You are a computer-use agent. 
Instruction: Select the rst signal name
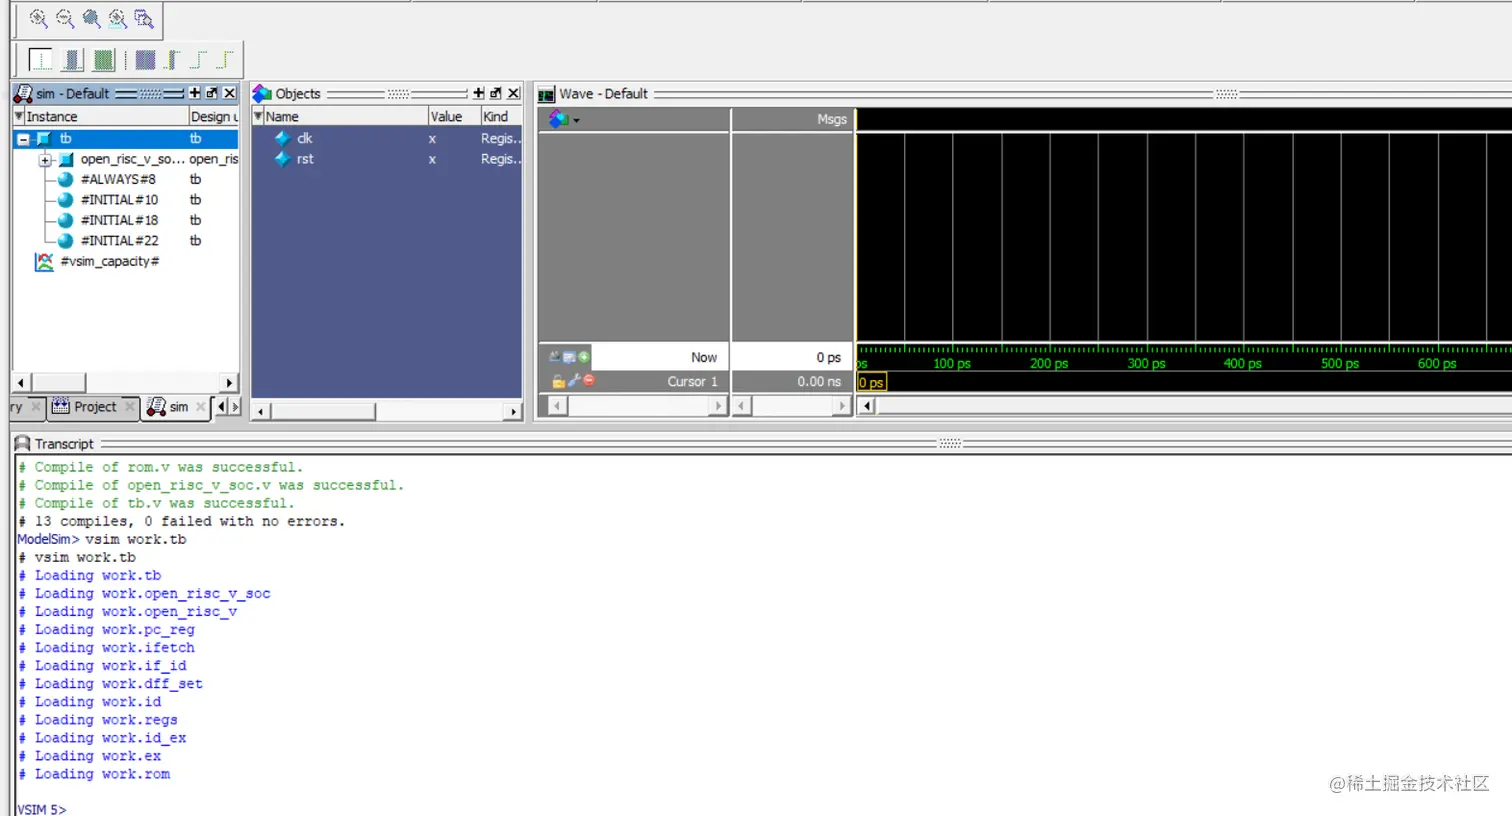pyautogui.click(x=305, y=158)
